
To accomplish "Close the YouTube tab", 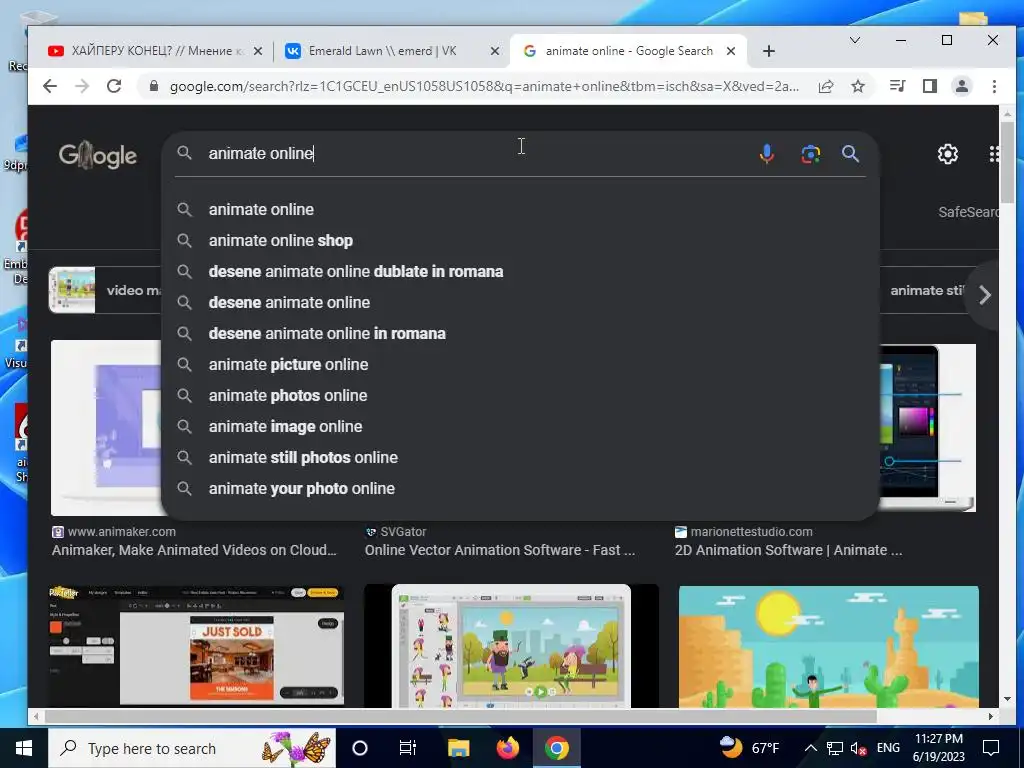I will pos(258,51).
